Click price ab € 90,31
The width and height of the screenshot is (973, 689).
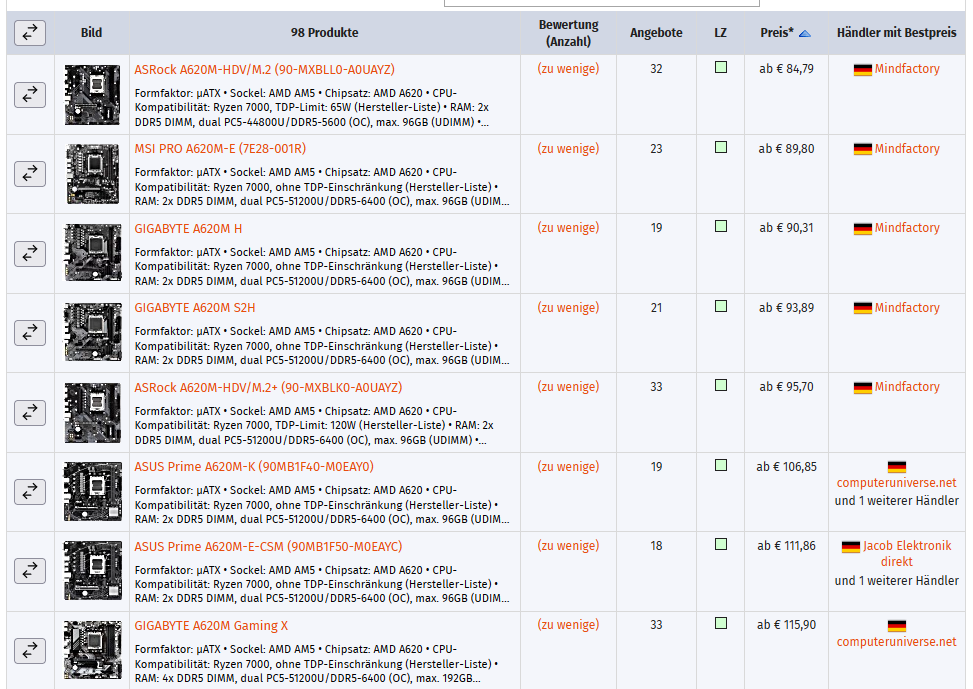(786, 228)
